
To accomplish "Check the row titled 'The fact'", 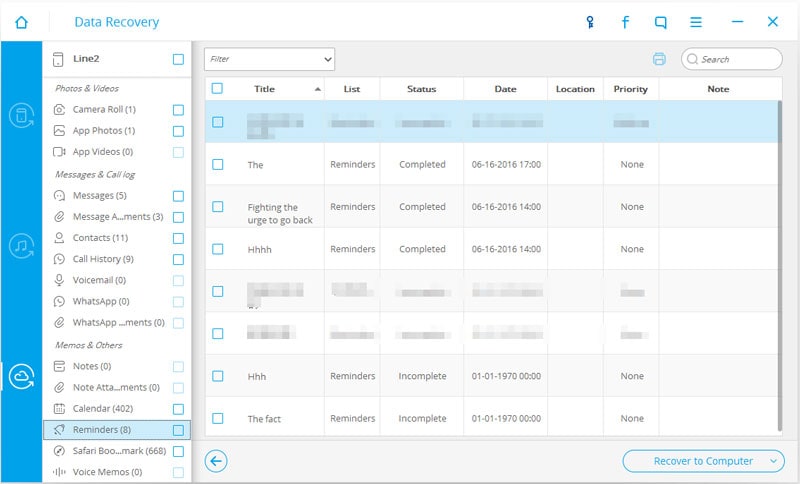I will tap(218, 418).
